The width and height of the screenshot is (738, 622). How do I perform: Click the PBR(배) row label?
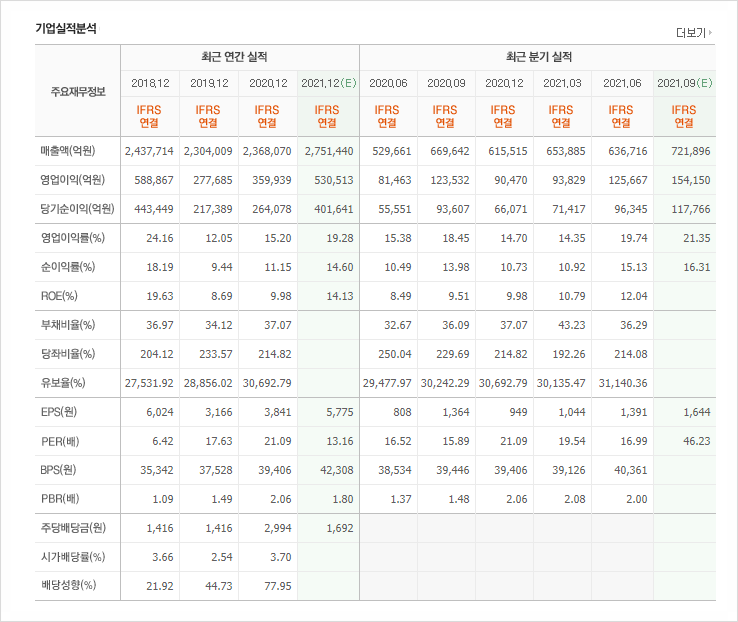tap(60, 499)
